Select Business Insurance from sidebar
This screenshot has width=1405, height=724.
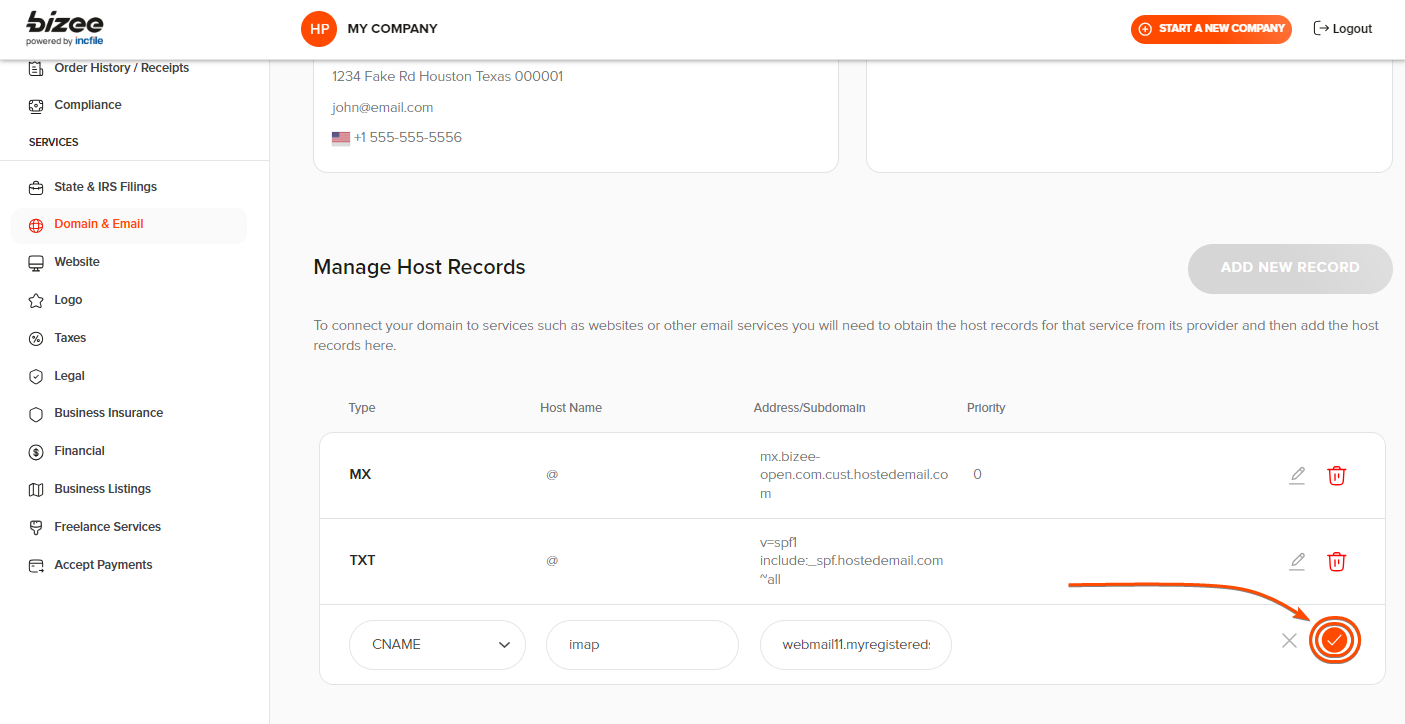point(108,413)
